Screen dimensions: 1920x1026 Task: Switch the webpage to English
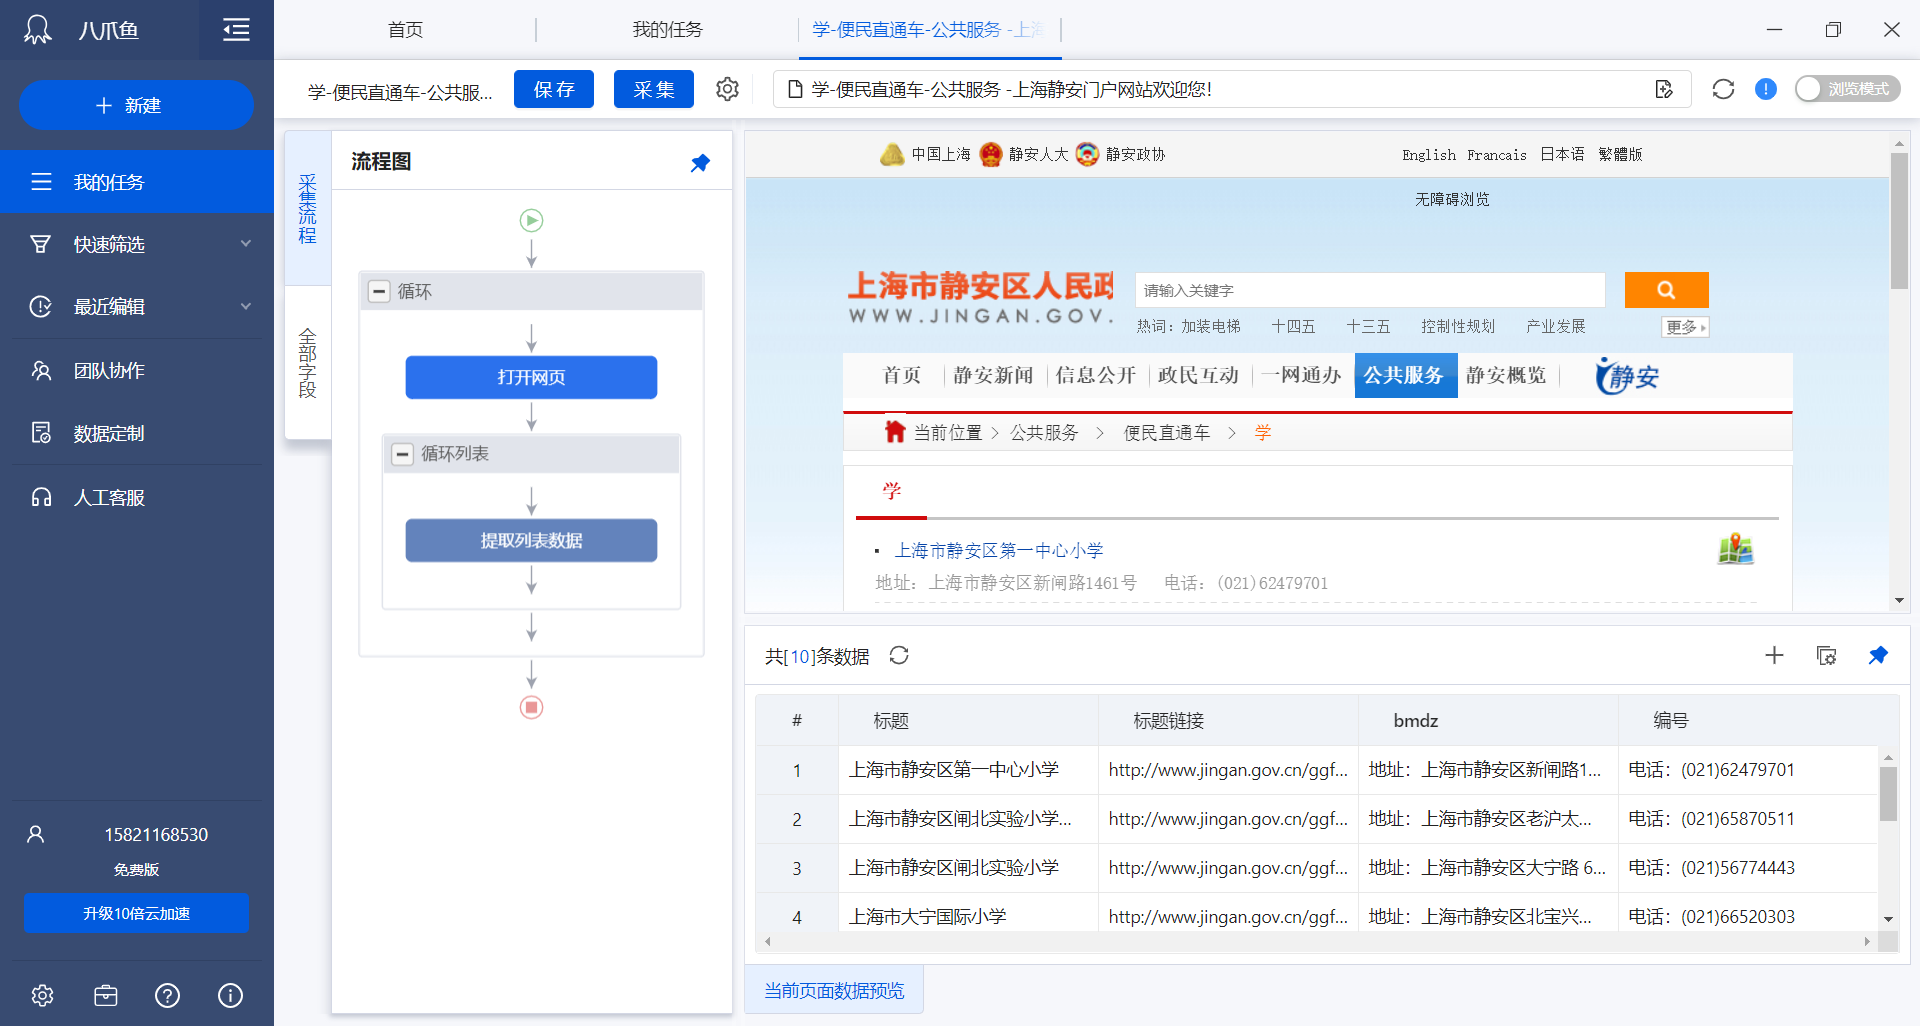tap(1428, 154)
